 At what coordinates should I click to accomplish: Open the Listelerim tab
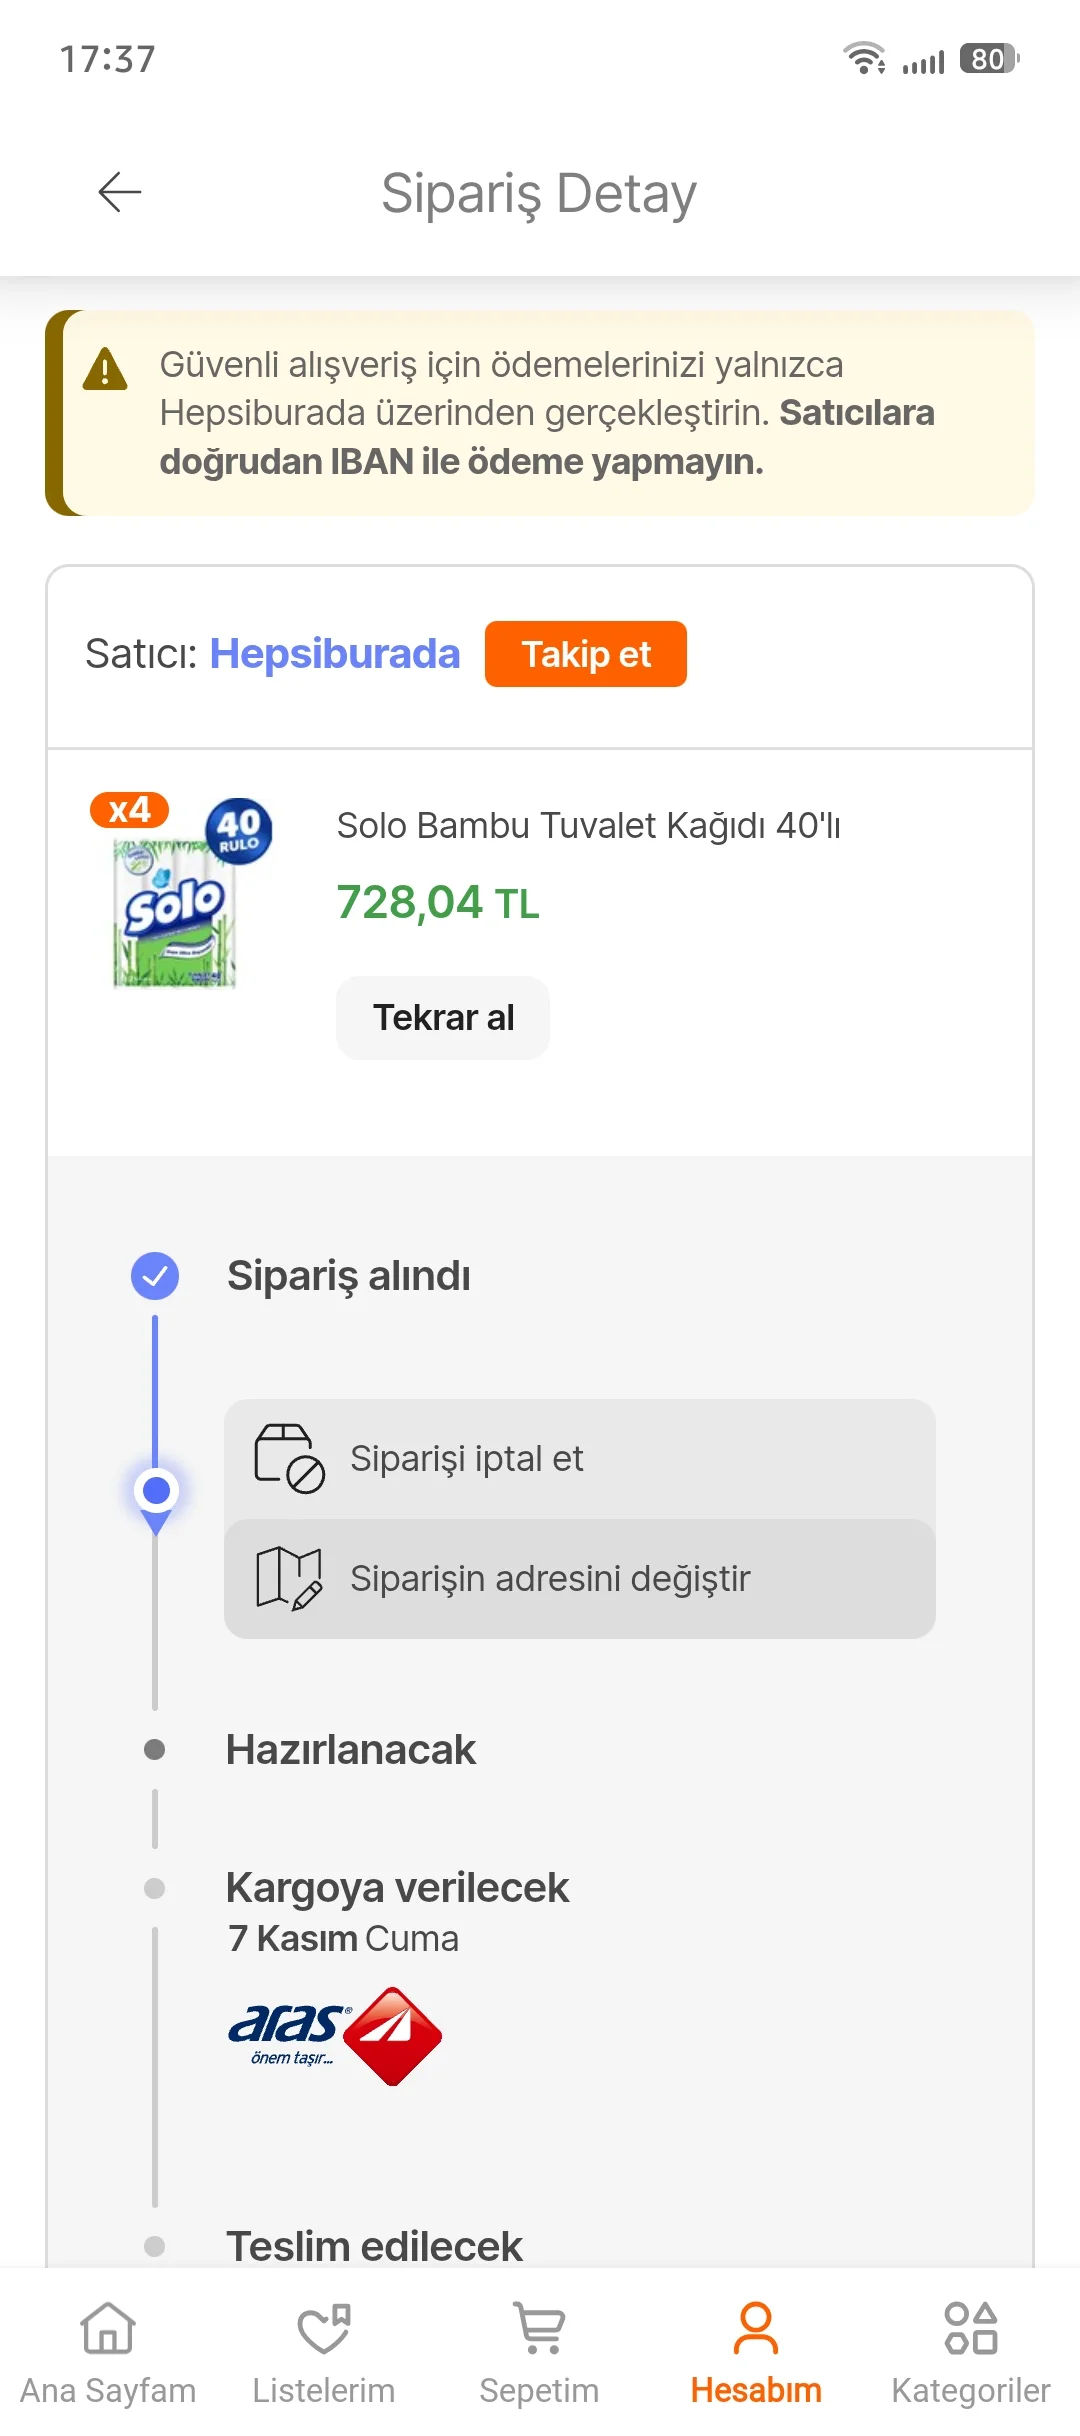(x=324, y=2350)
